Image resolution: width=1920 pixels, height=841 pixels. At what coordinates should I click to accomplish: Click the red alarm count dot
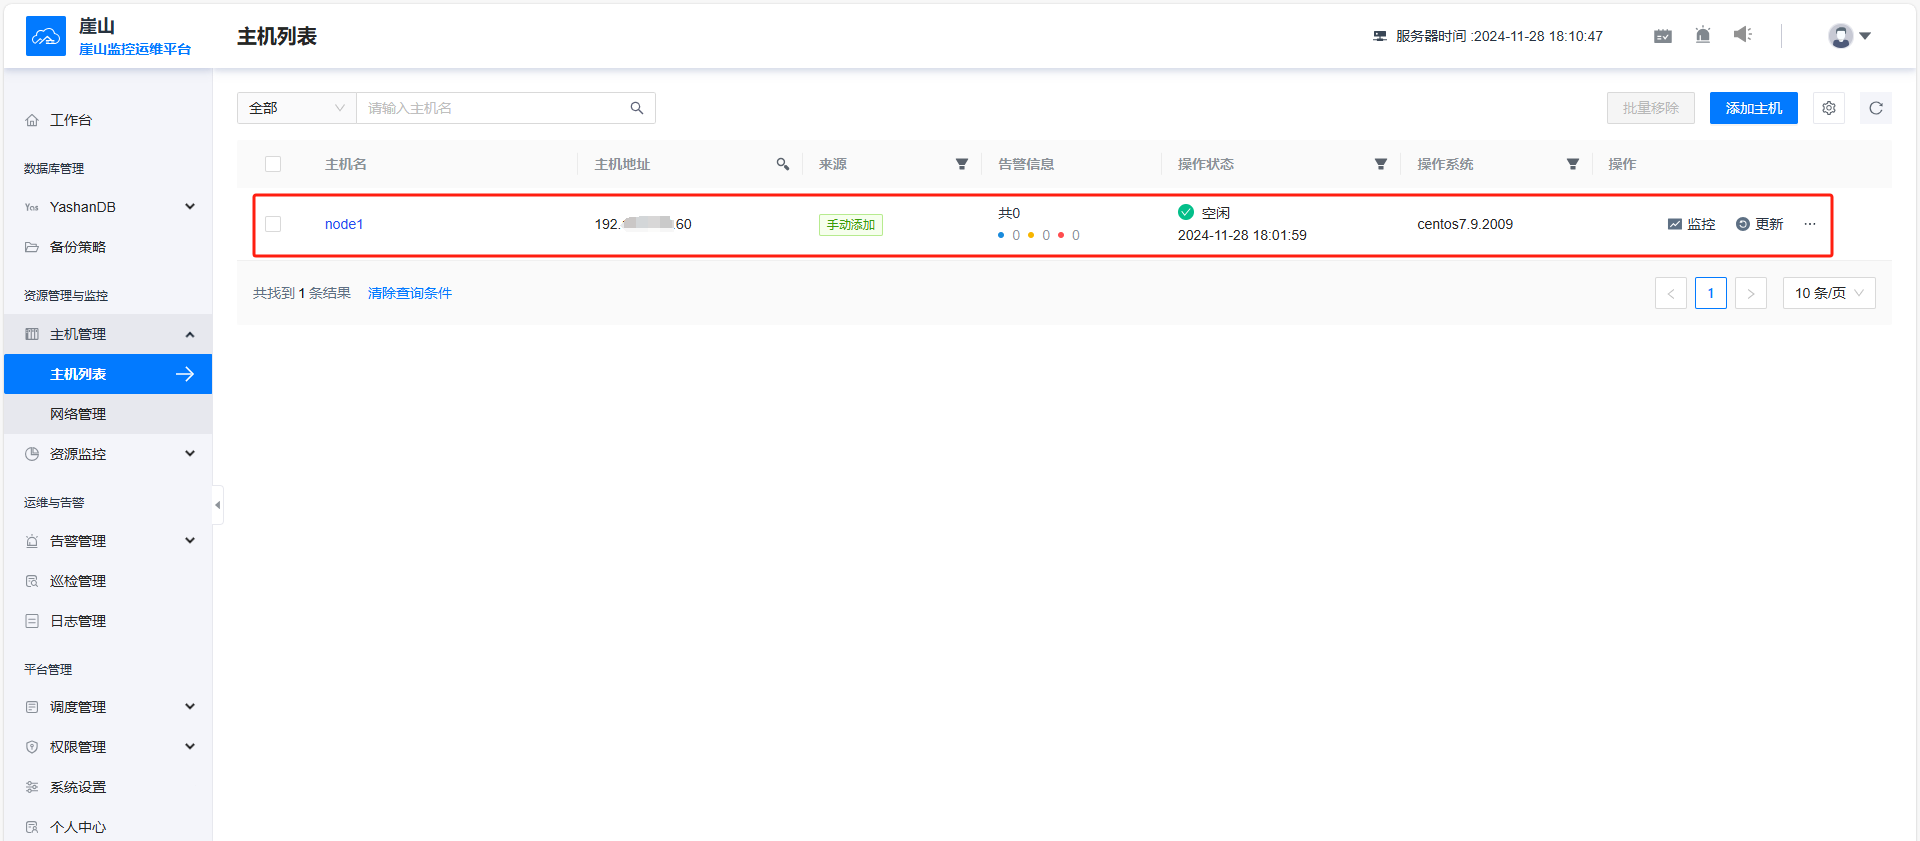click(1061, 235)
